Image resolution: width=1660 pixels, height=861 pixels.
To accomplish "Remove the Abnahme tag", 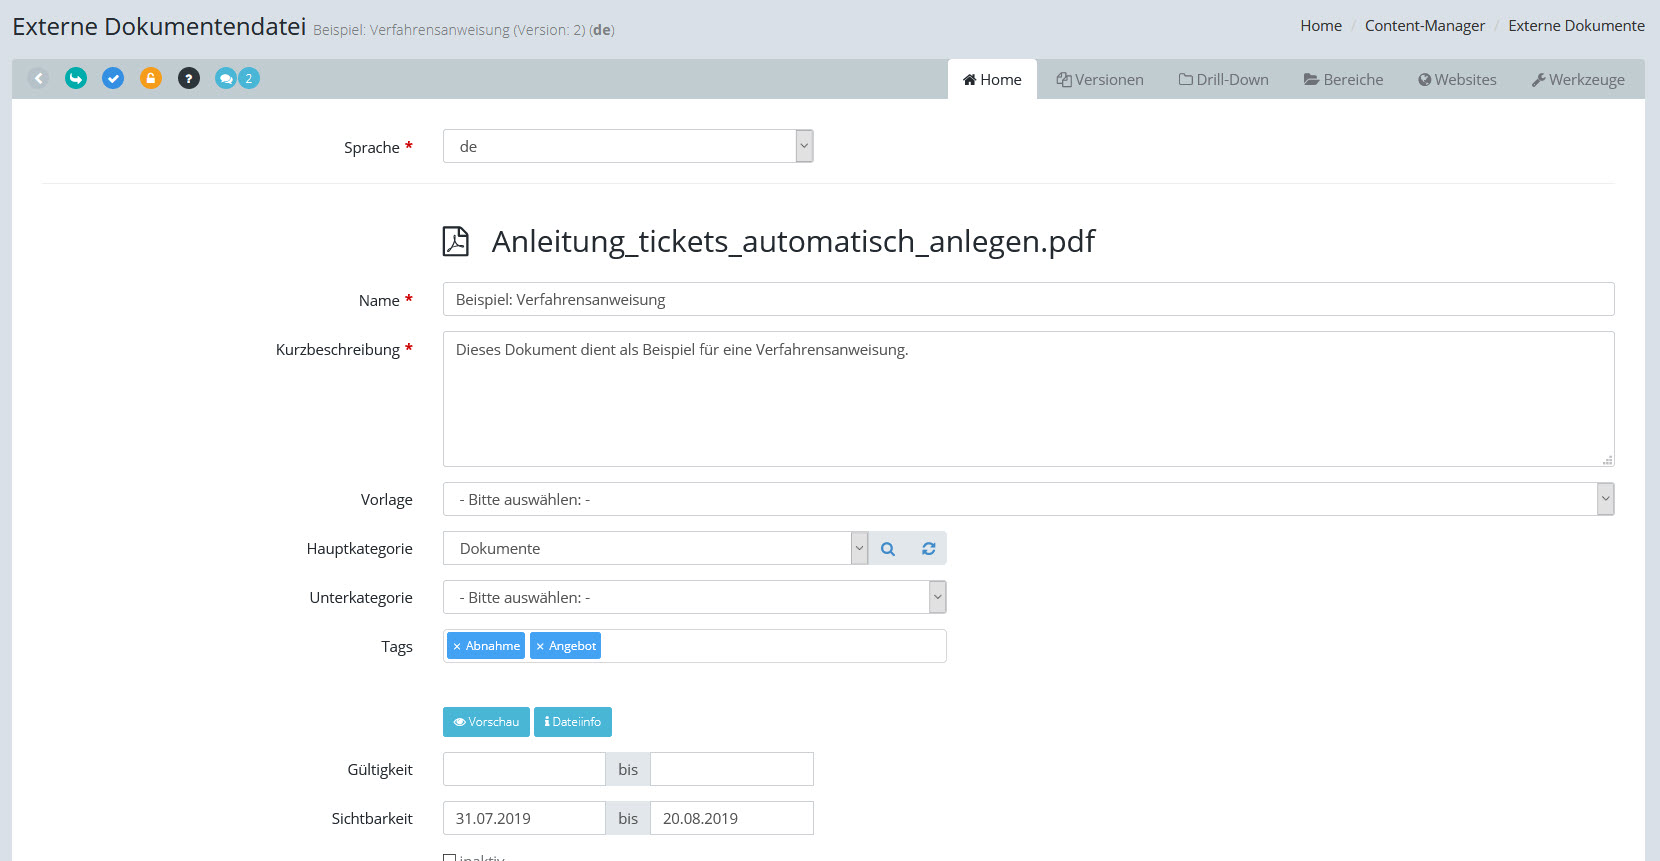I will click(x=457, y=647).
